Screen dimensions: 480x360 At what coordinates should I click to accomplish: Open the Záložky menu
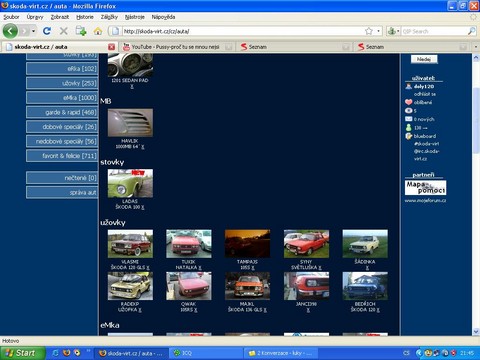tap(109, 17)
